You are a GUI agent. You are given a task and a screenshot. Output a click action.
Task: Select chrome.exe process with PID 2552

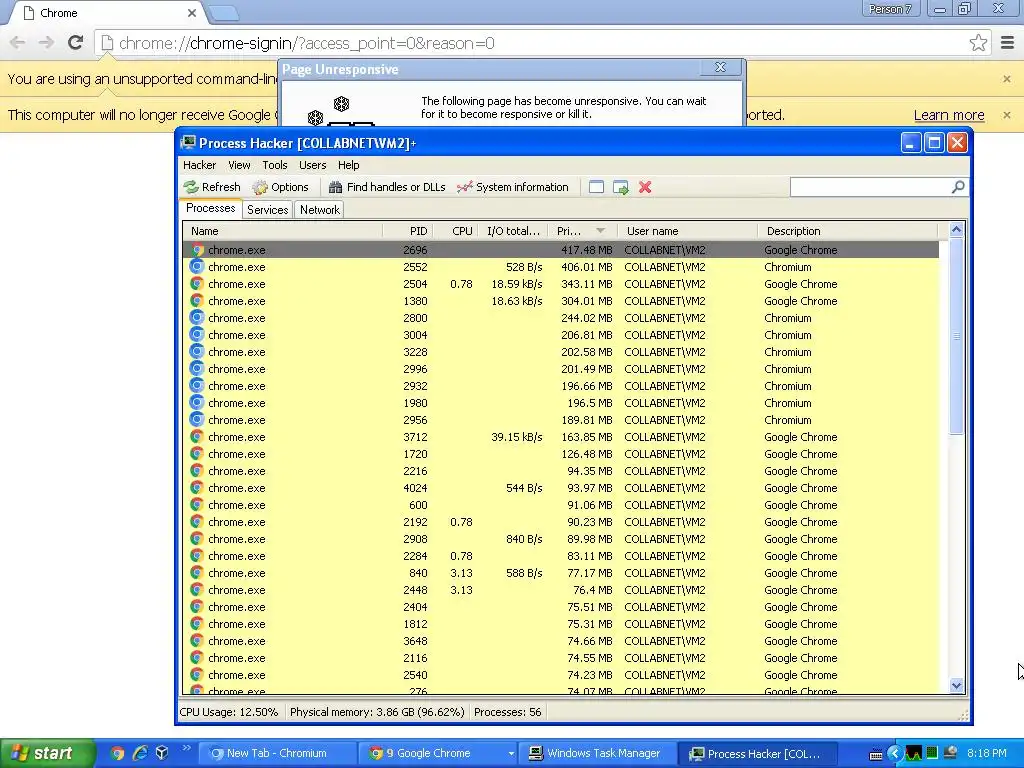pyautogui.click(x=561, y=267)
